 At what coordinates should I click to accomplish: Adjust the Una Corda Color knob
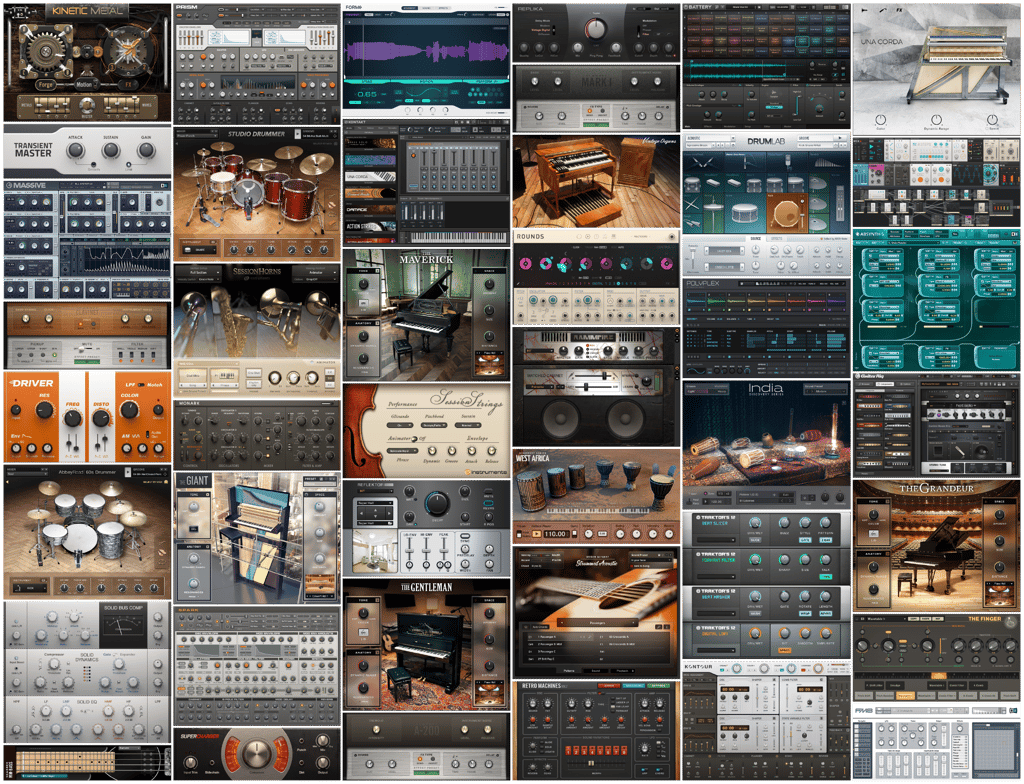pos(880,120)
